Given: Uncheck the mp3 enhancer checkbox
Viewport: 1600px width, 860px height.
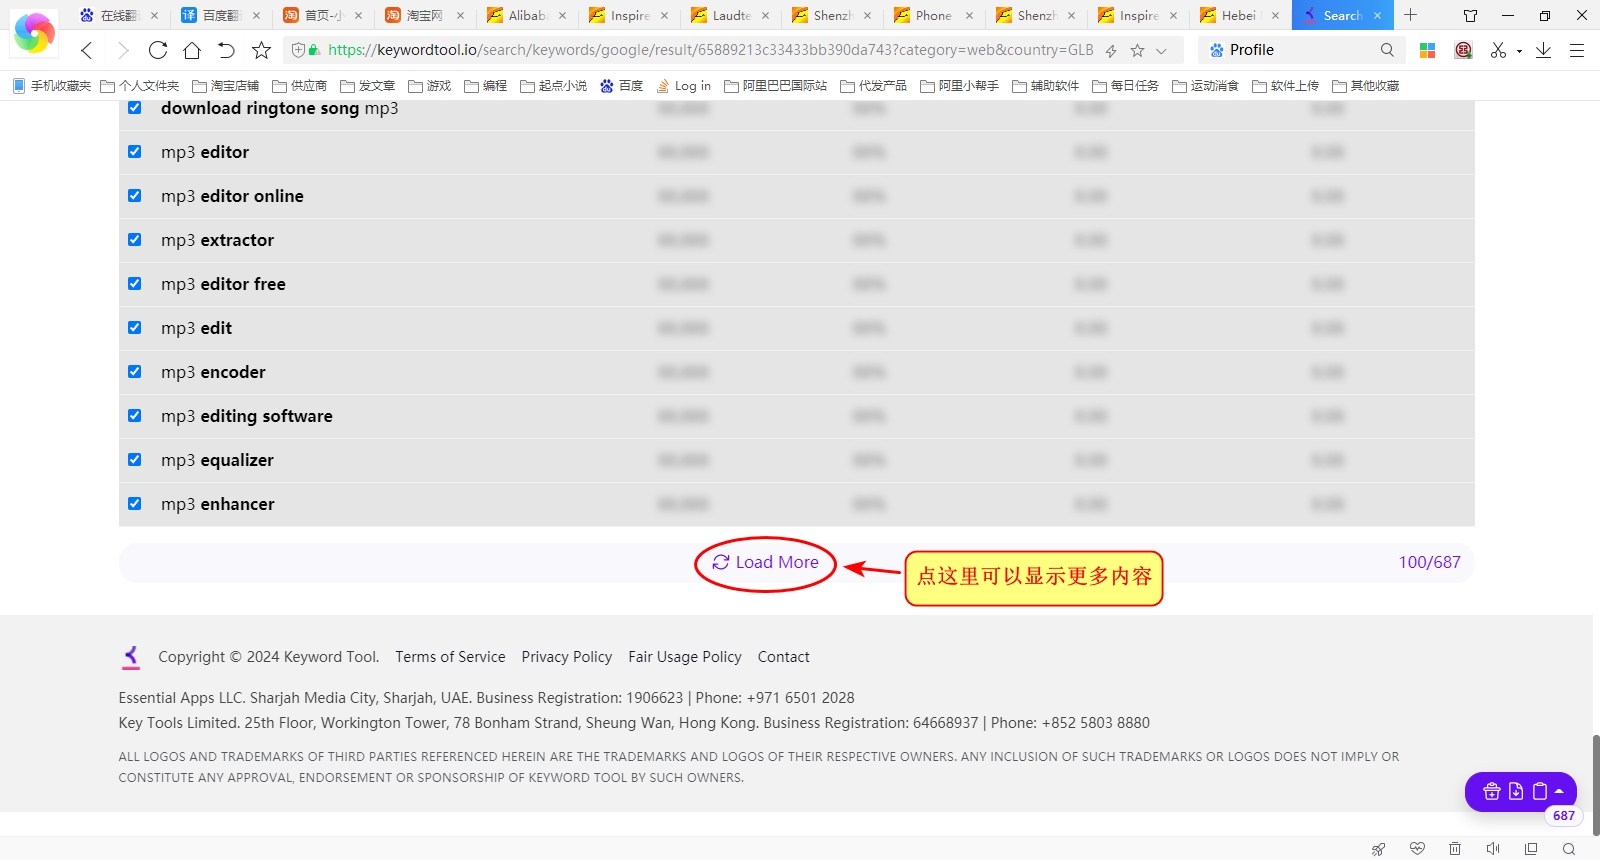Looking at the screenshot, I should (x=135, y=504).
